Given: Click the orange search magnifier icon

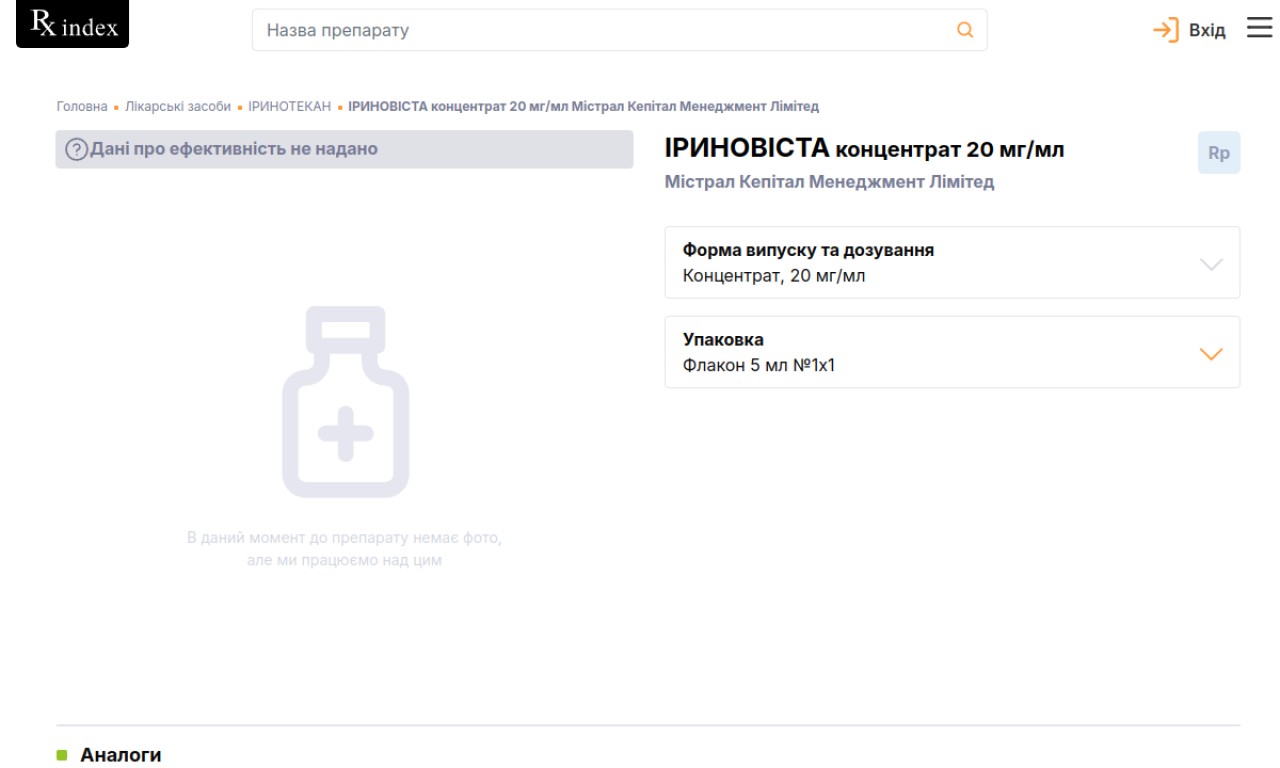Looking at the screenshot, I should click(965, 30).
